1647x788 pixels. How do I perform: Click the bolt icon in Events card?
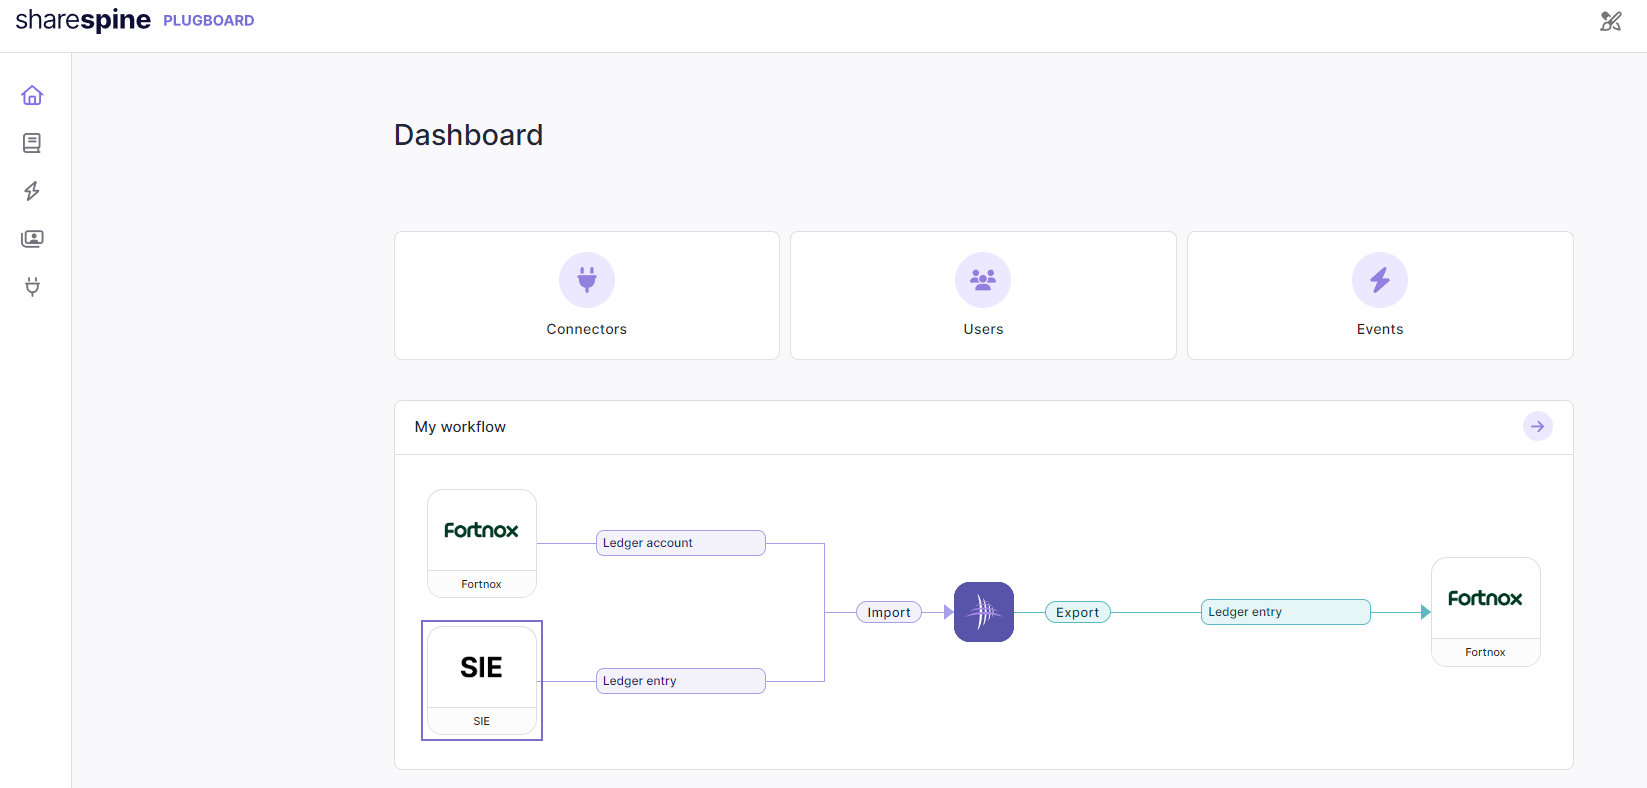pos(1380,280)
